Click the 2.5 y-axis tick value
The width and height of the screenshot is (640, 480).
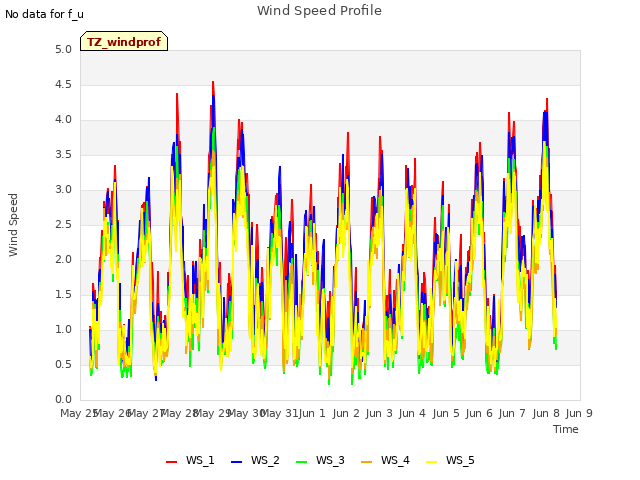coord(63,224)
